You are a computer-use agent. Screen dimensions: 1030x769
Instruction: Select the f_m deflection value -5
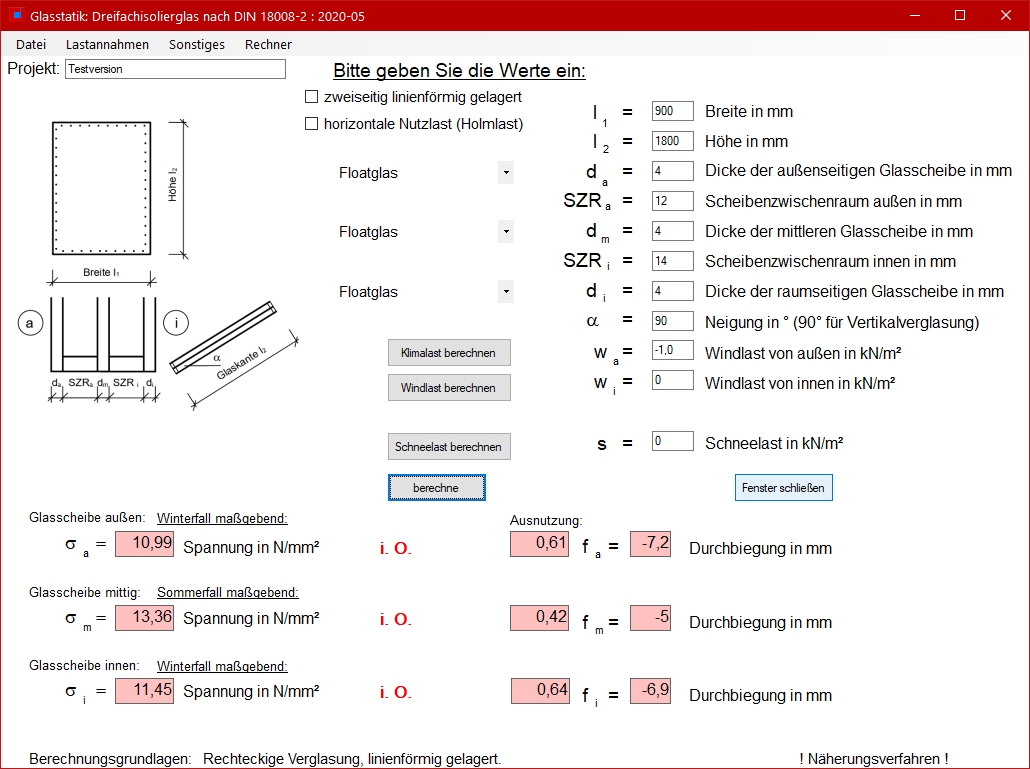coord(650,618)
